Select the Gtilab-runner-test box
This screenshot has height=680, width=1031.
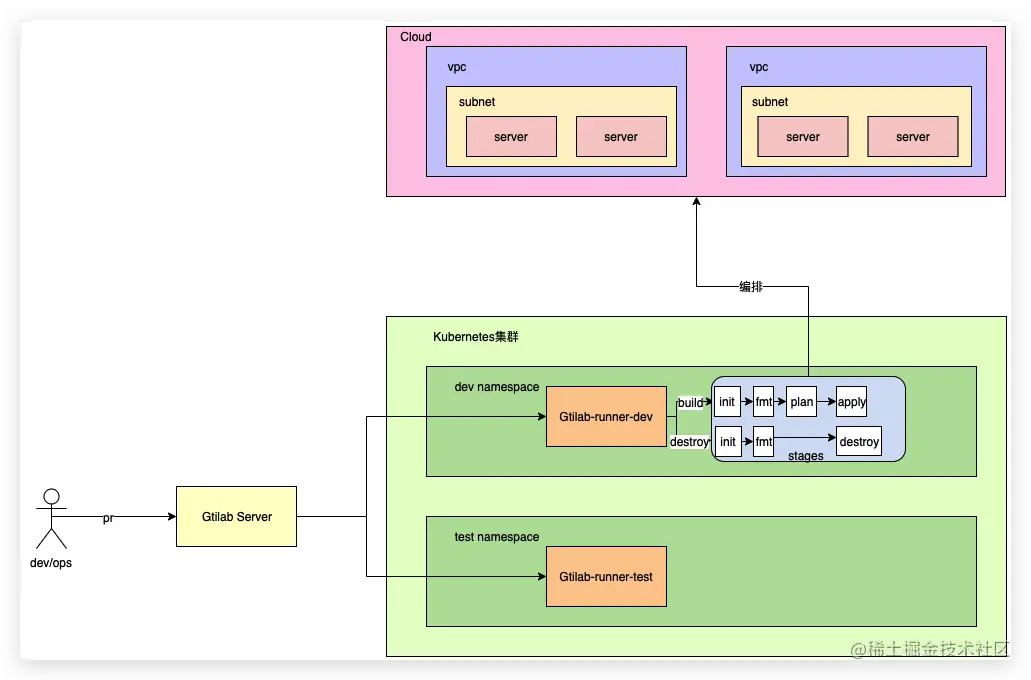pyautogui.click(x=606, y=576)
